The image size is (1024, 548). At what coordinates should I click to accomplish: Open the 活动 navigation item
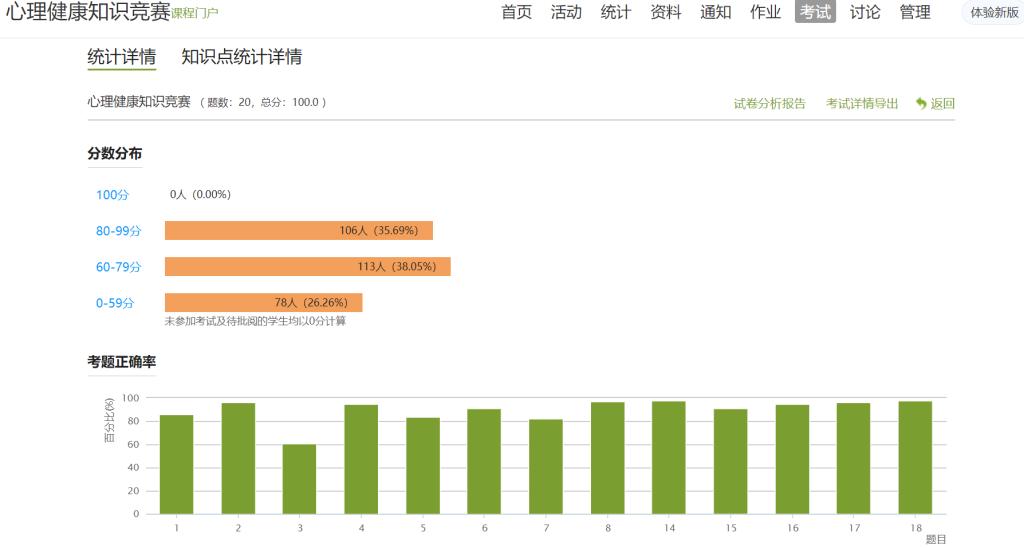click(x=566, y=12)
